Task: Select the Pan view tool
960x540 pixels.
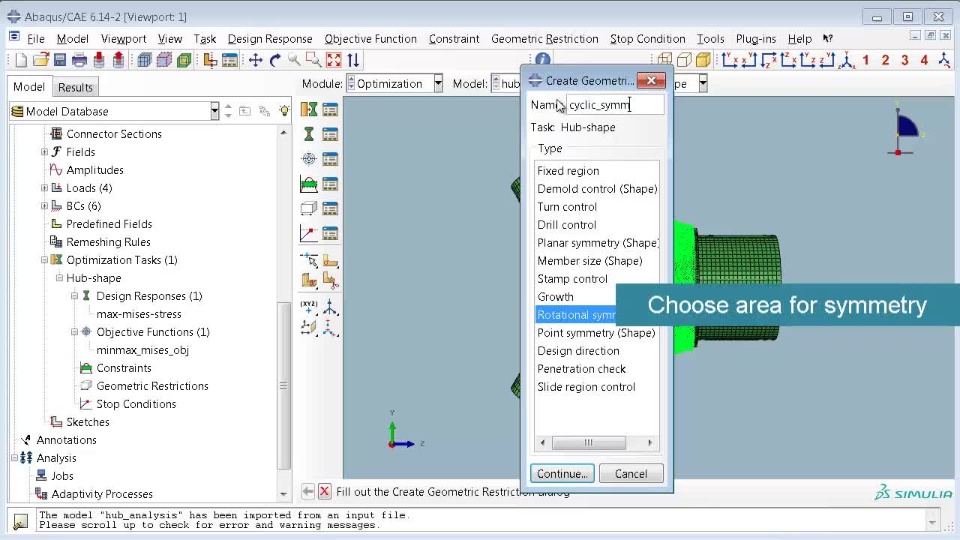Action: click(x=255, y=60)
